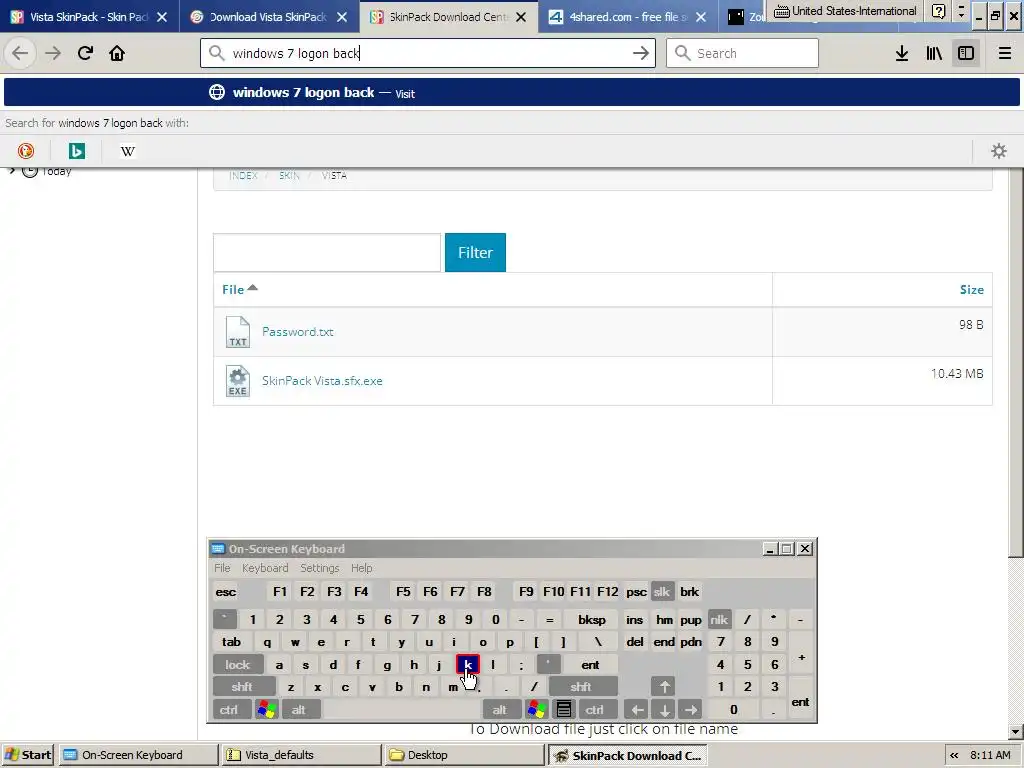Open the Vista_defaults taskbar item
The image size is (1024, 768).
tap(301, 755)
